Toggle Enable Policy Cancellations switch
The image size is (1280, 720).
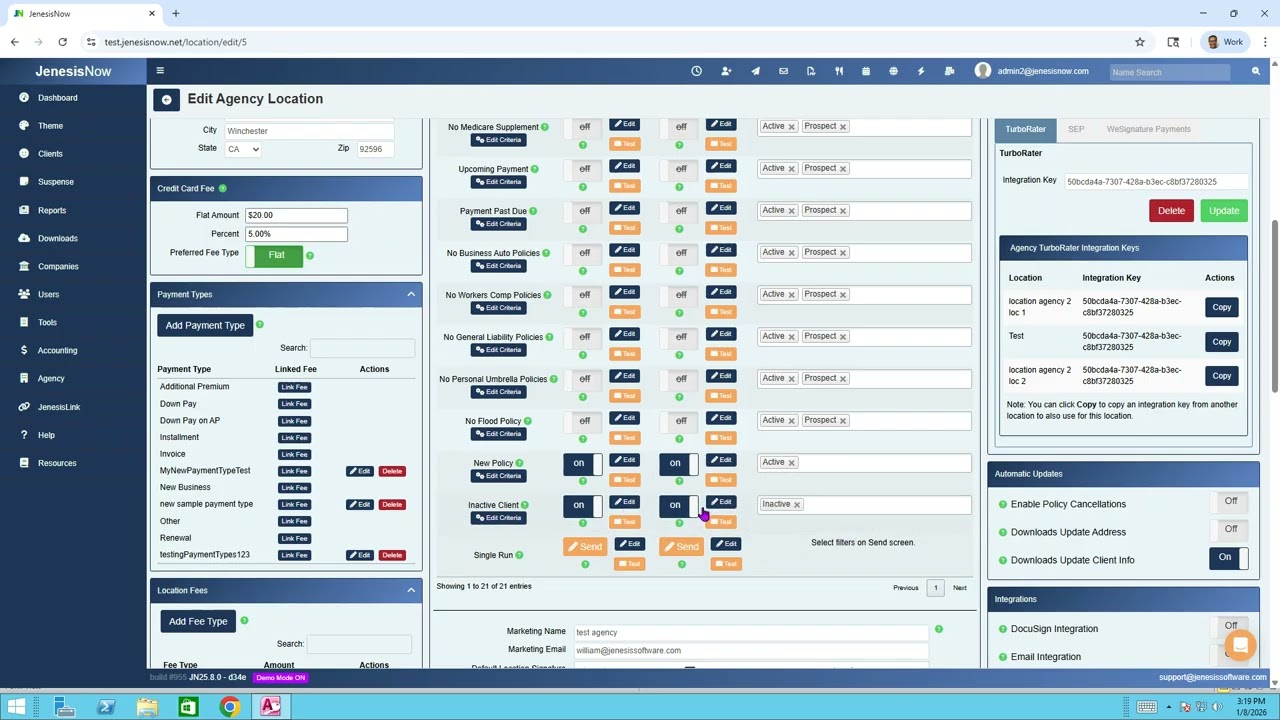pyautogui.click(x=1231, y=502)
